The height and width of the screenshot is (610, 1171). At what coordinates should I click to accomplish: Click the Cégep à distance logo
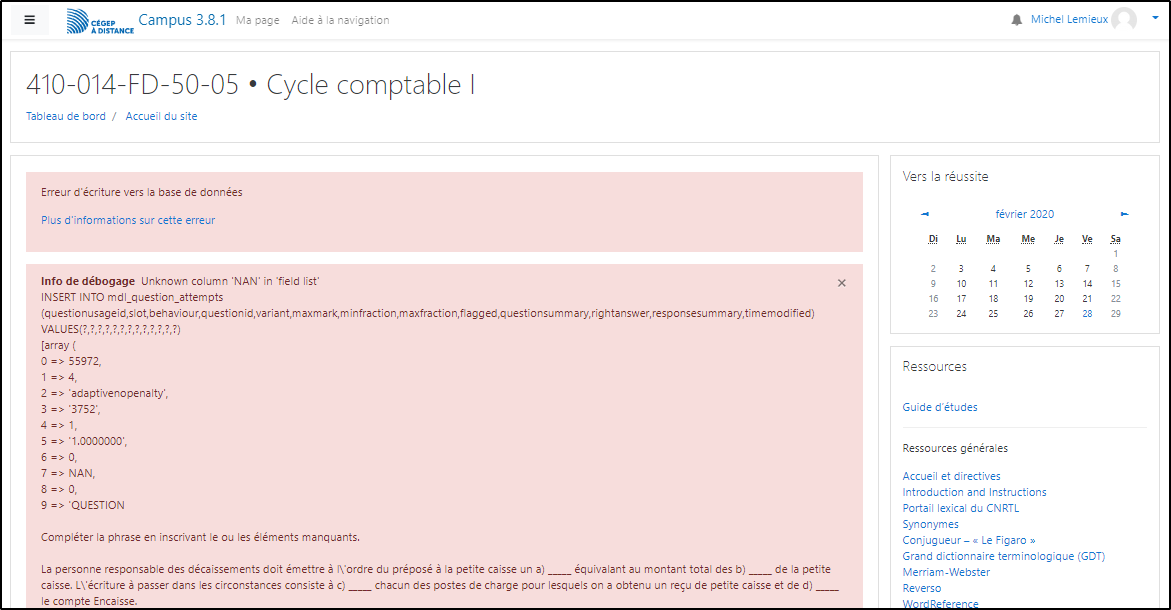point(100,21)
